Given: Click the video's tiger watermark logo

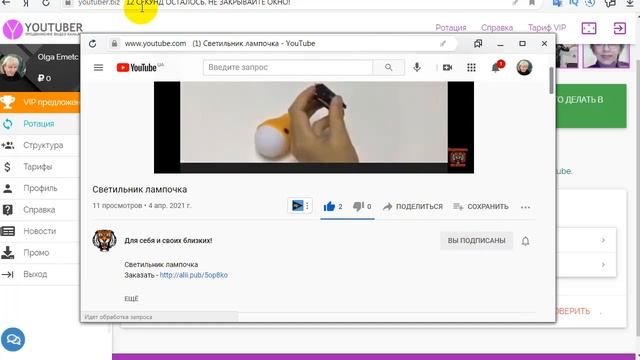Looking at the screenshot, I should pos(458,157).
